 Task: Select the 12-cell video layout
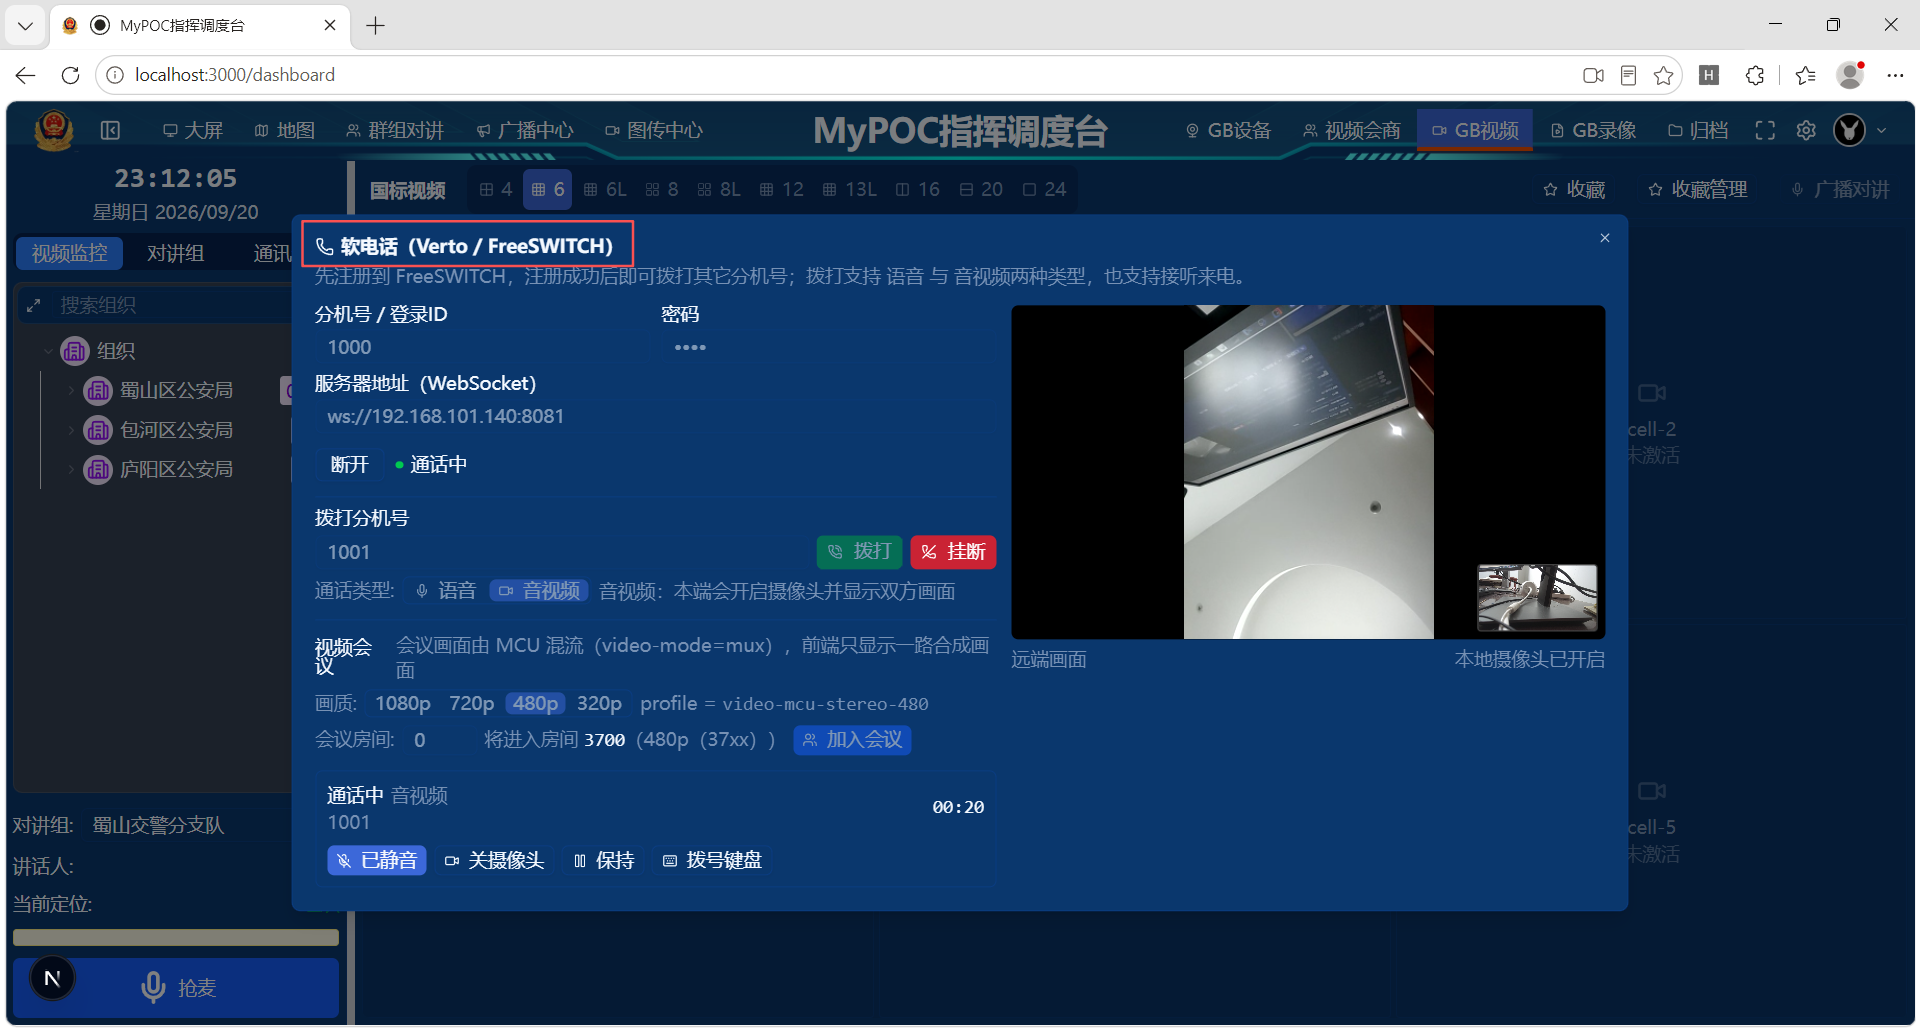pos(782,190)
